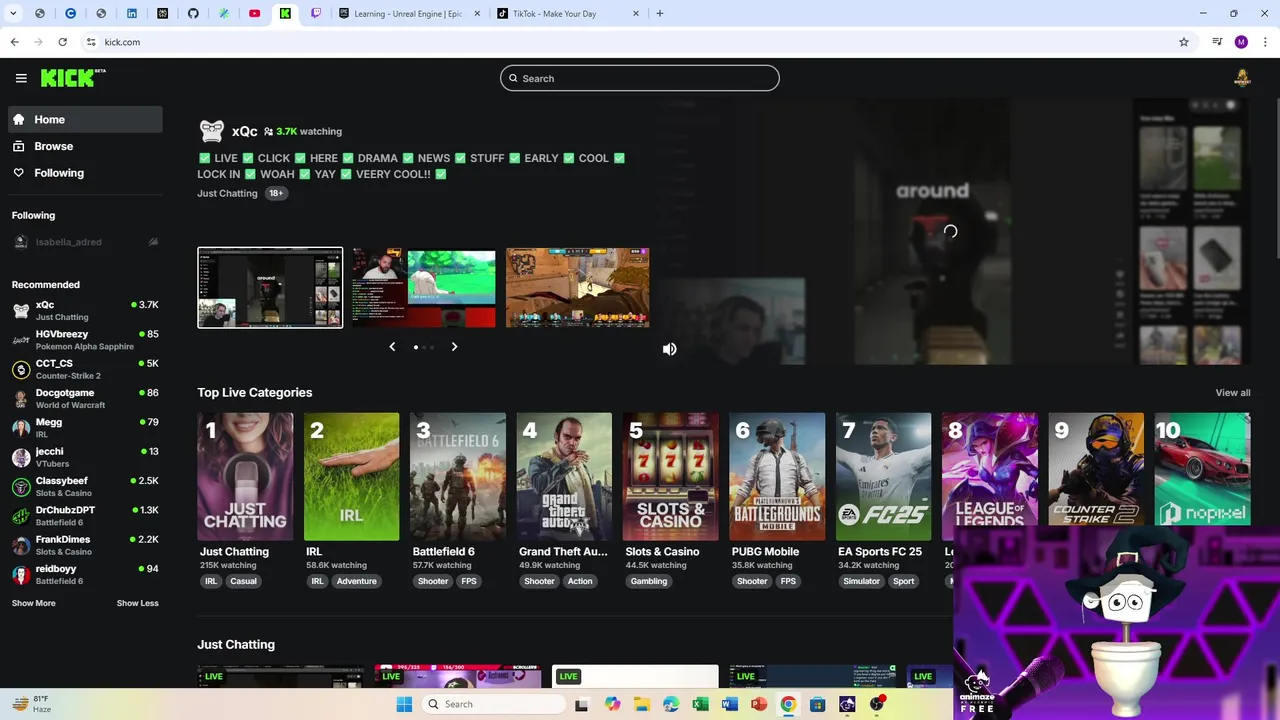Click the Chrome profile M avatar

[1241, 42]
